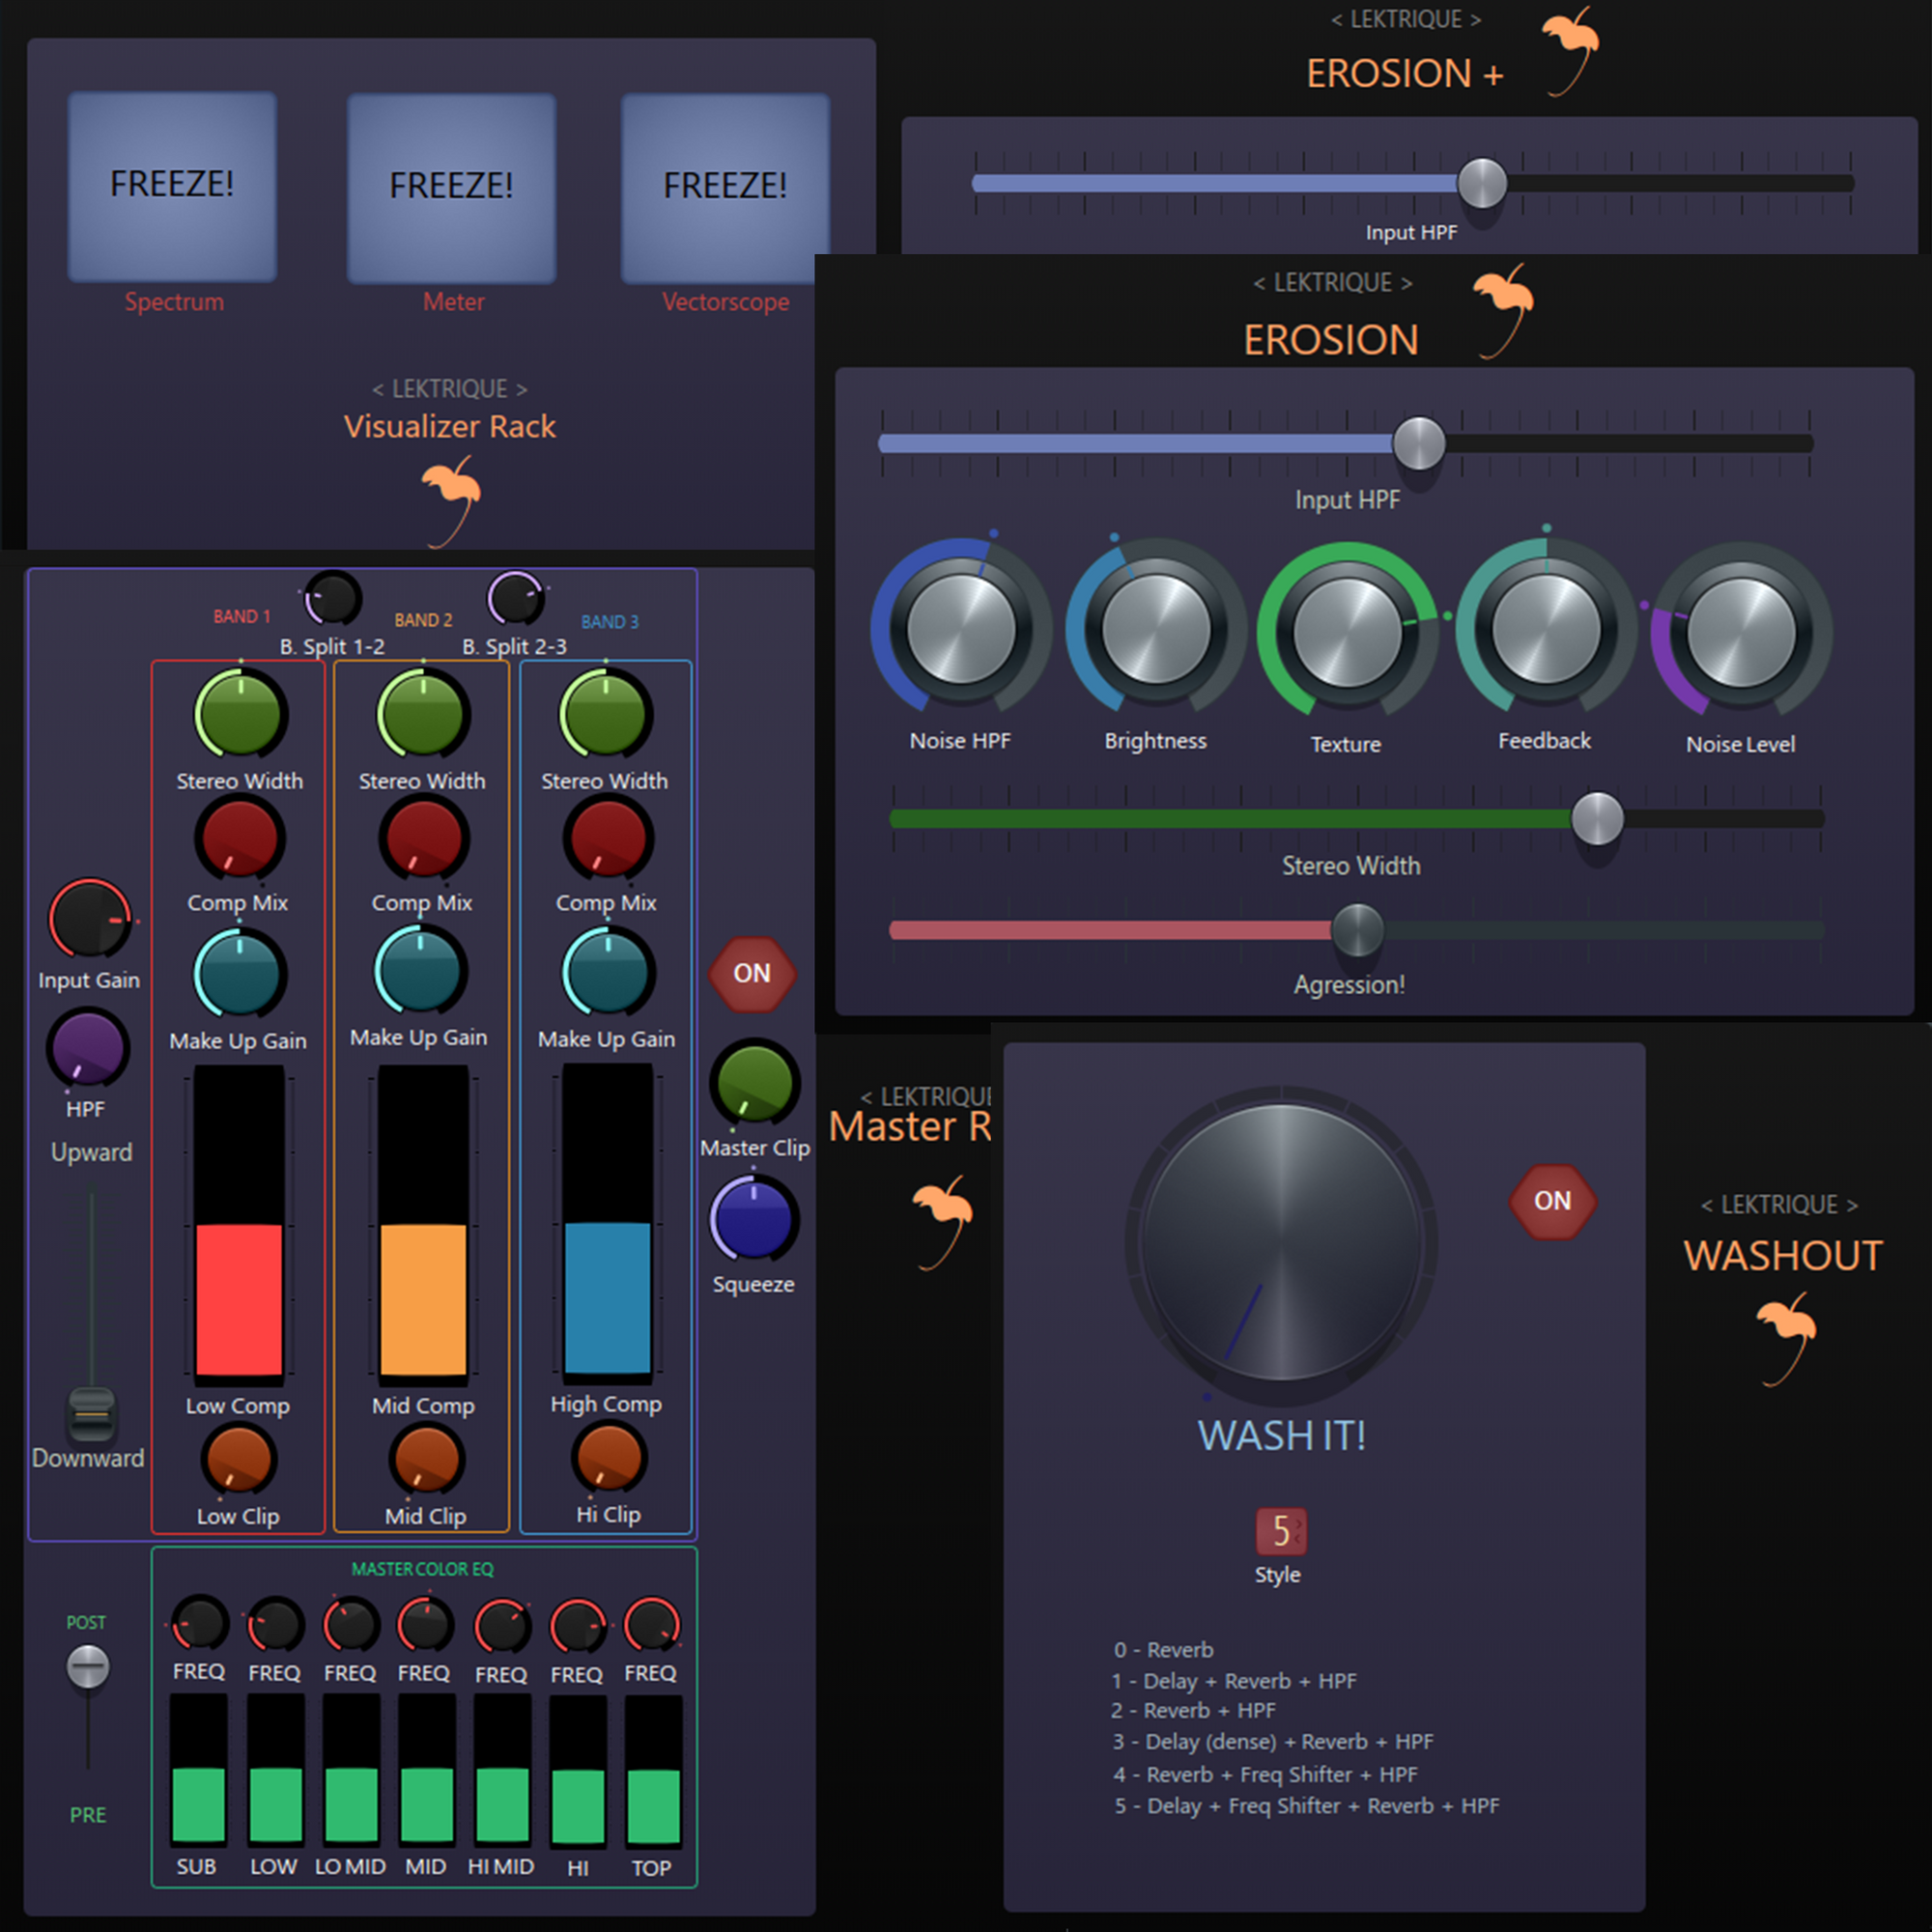Click the red Low Comp meter bar
Image resolution: width=1932 pixels, height=1932 pixels.
tap(238, 1298)
